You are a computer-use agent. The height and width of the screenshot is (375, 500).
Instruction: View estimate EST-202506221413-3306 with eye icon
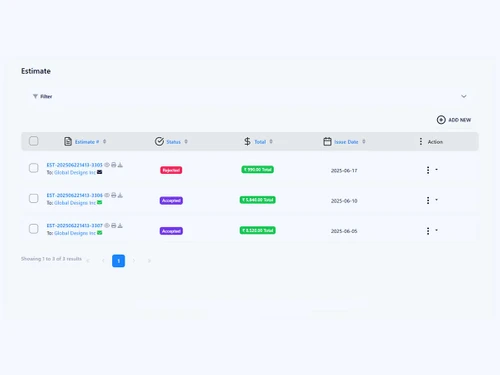pos(107,195)
